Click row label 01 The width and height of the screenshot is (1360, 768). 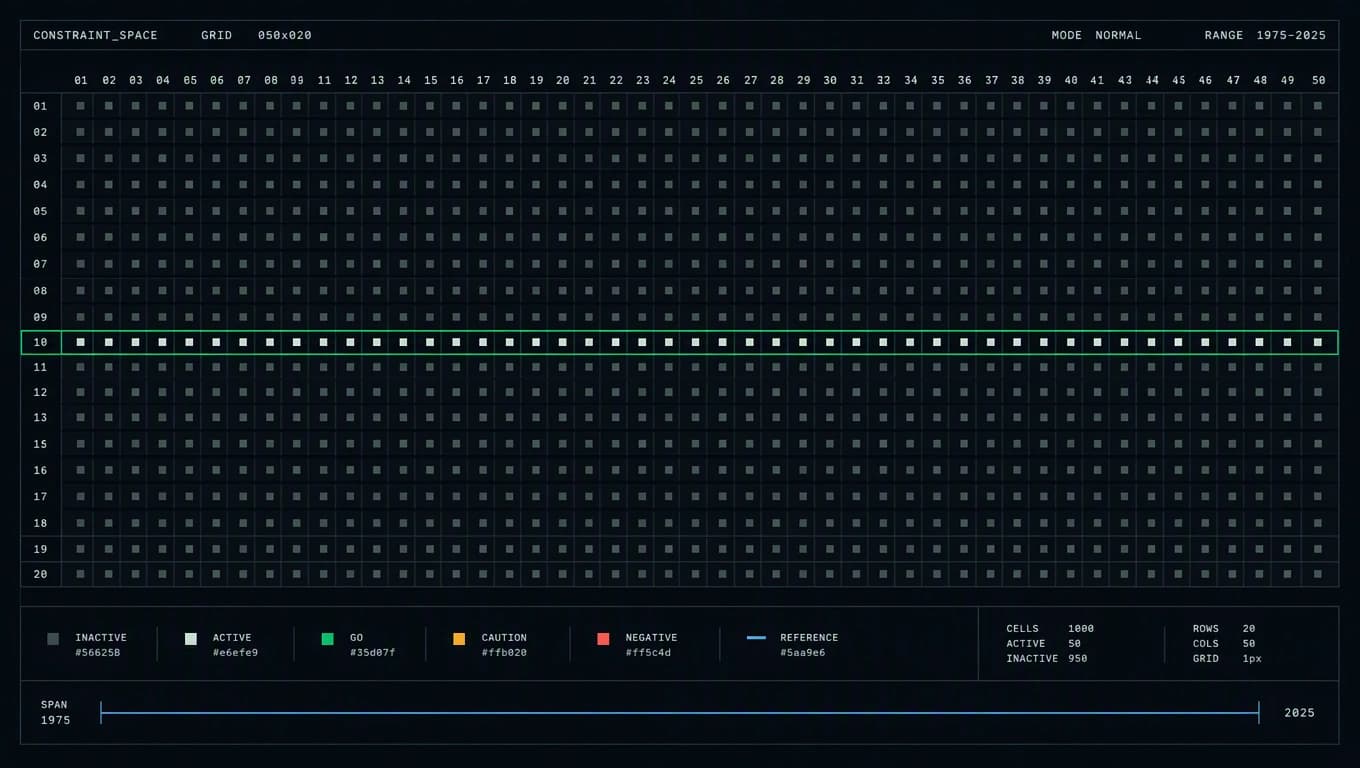point(40,106)
